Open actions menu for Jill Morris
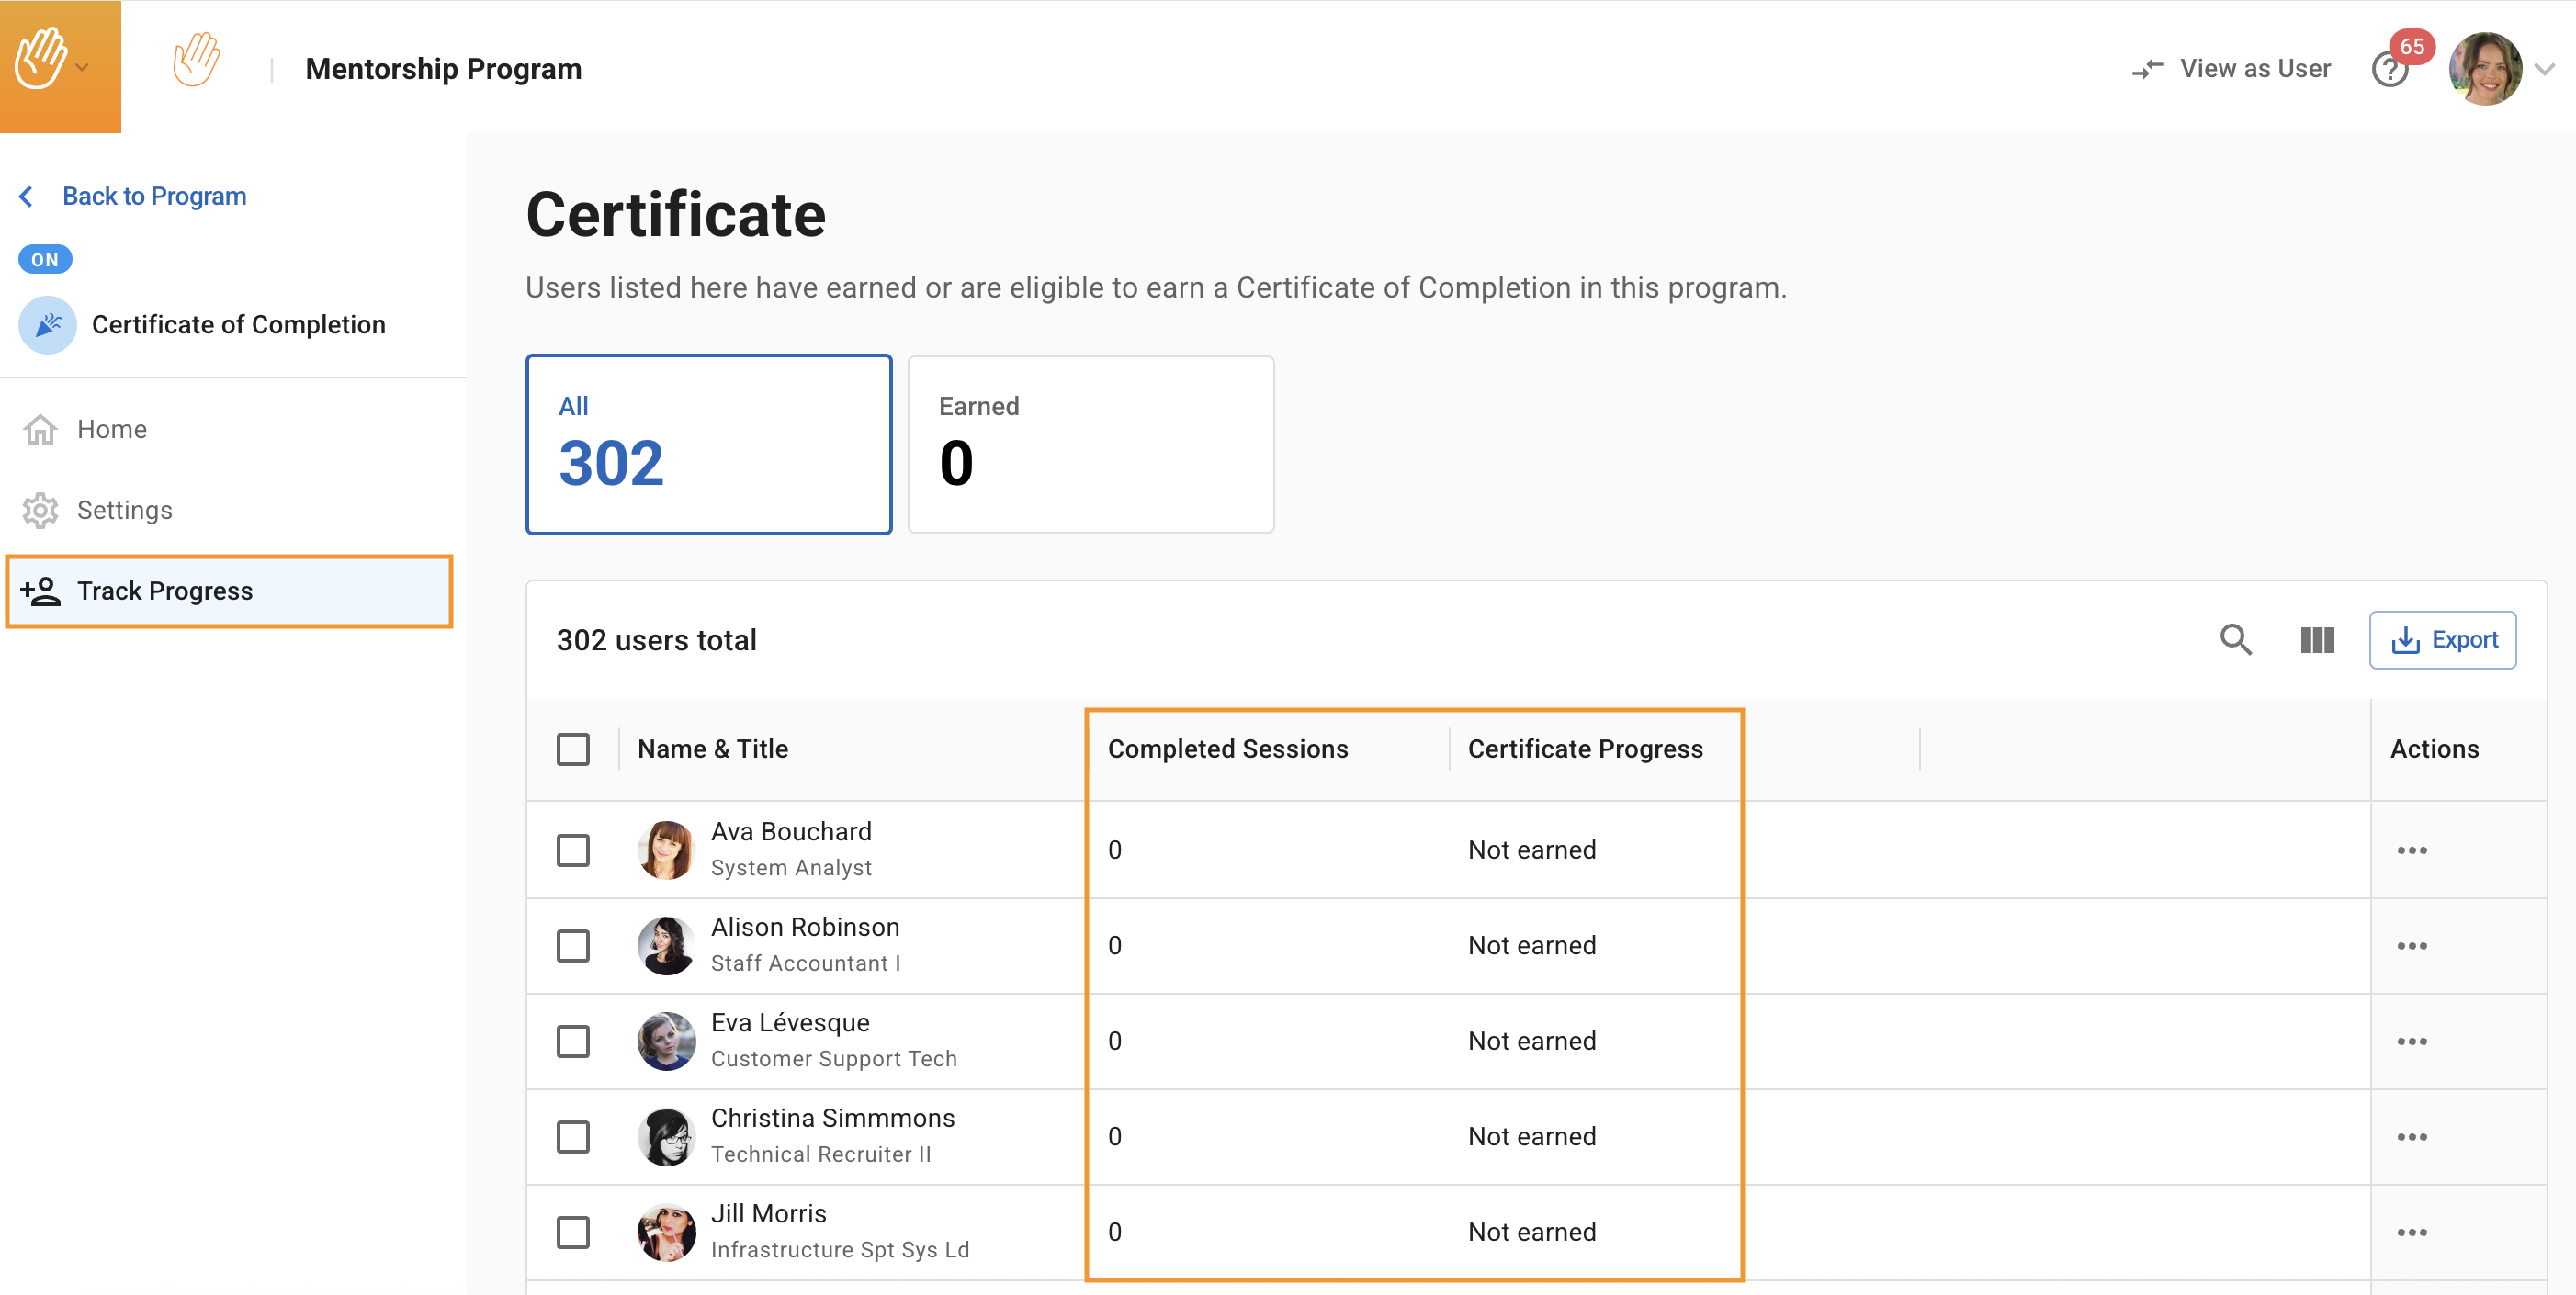 coord(2411,1232)
